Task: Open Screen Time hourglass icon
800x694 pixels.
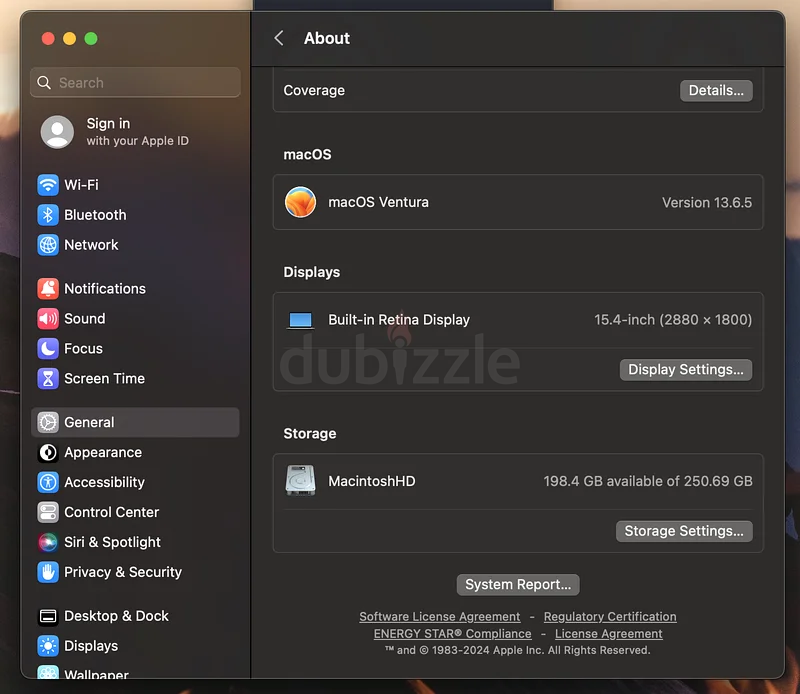Action: coord(48,379)
